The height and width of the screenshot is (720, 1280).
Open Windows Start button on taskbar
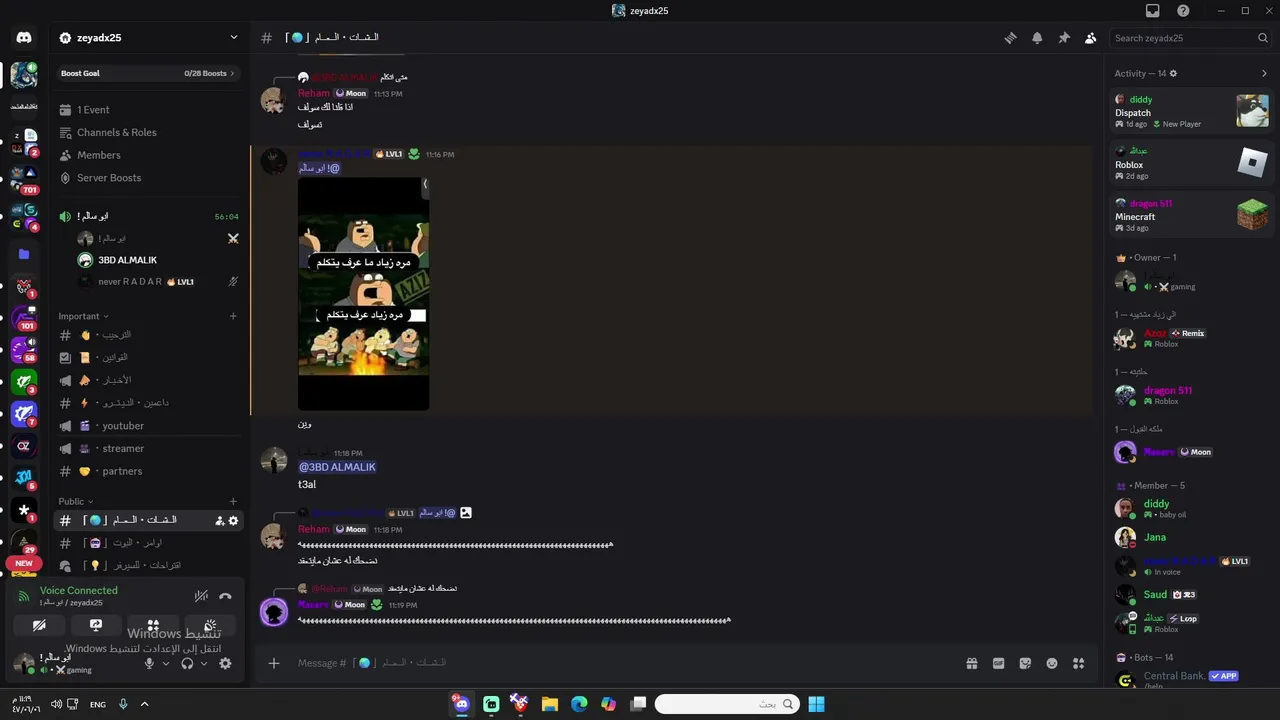coord(816,704)
